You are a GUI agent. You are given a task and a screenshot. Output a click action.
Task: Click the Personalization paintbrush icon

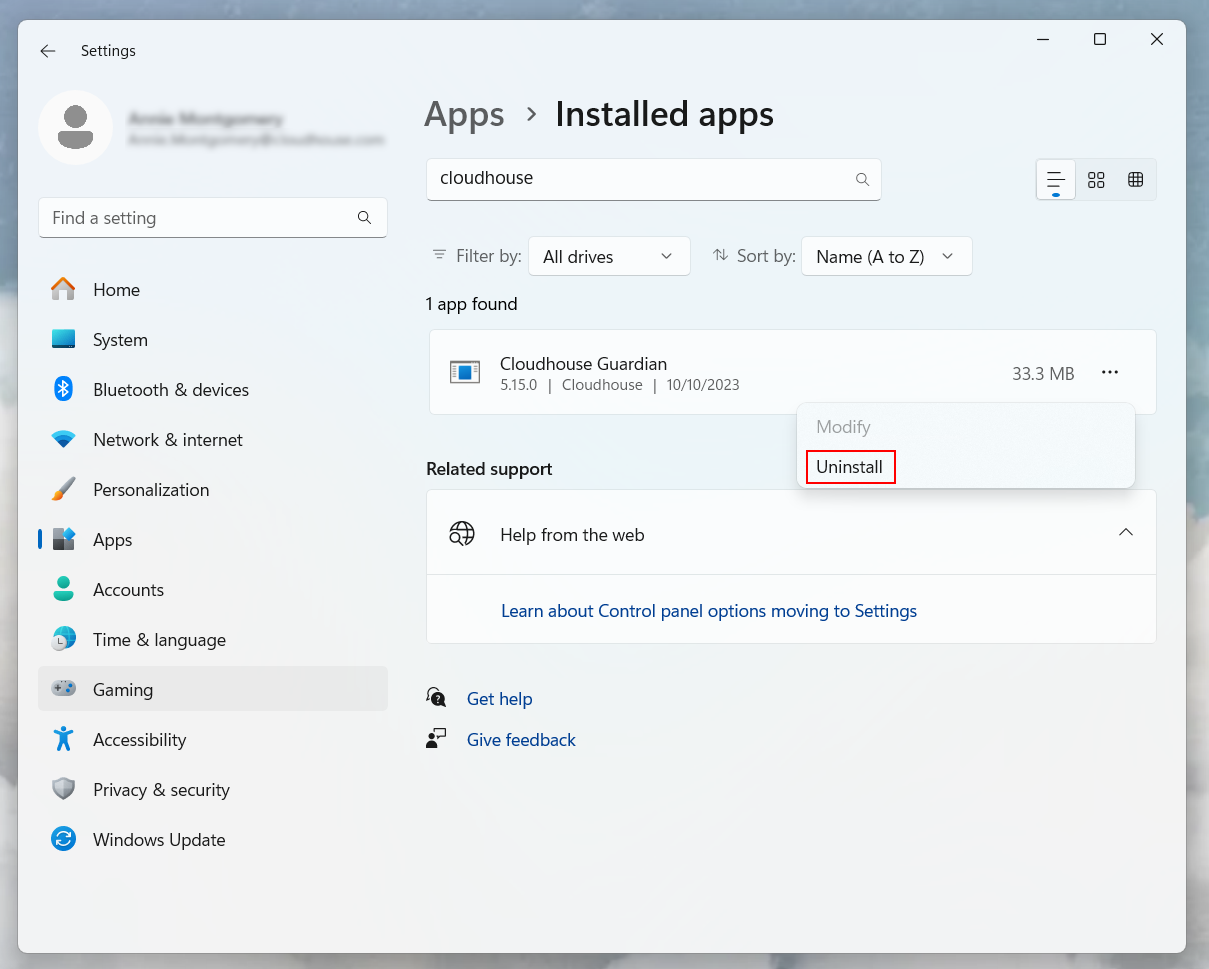tap(64, 490)
